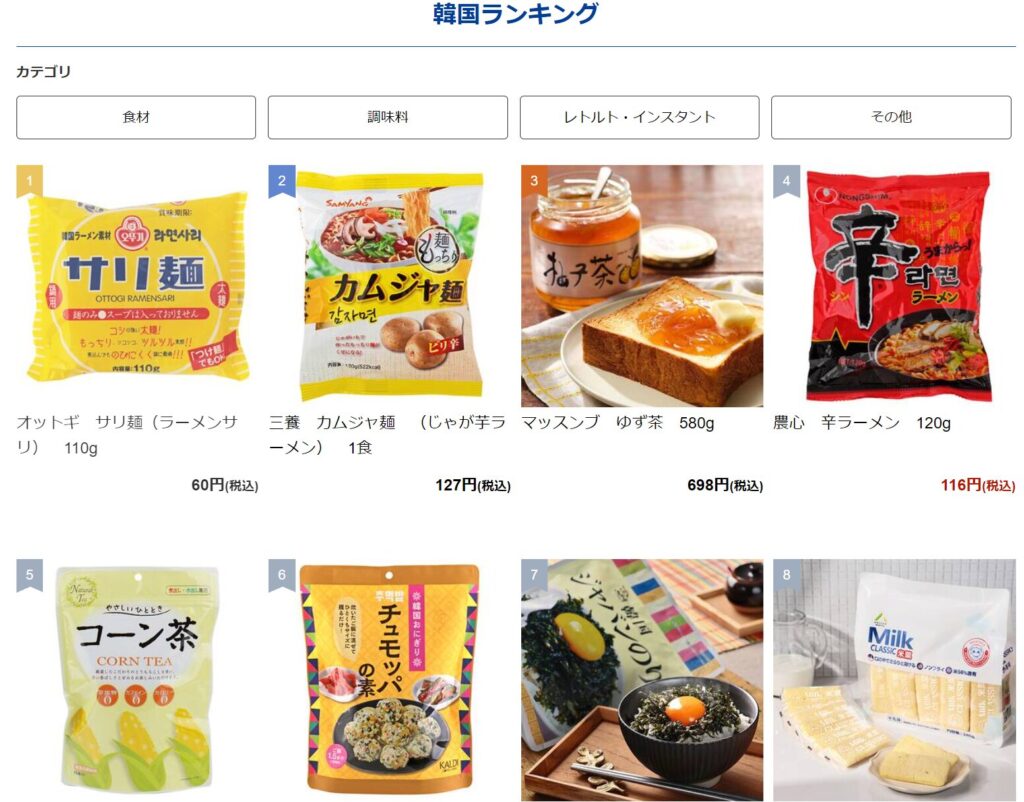Click the rank 3 orange ribbon badge

[534, 181]
